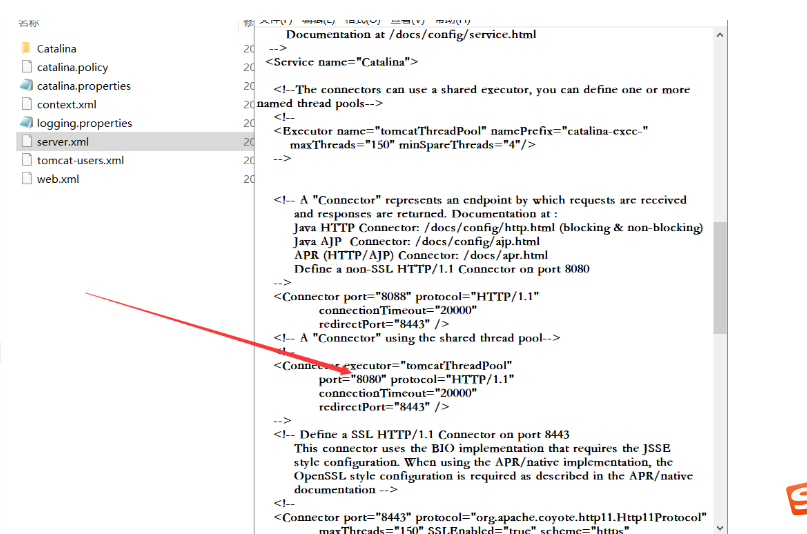
Task: Click the Executor name="tomcatThreadPool" line
Action: [x=461, y=131]
